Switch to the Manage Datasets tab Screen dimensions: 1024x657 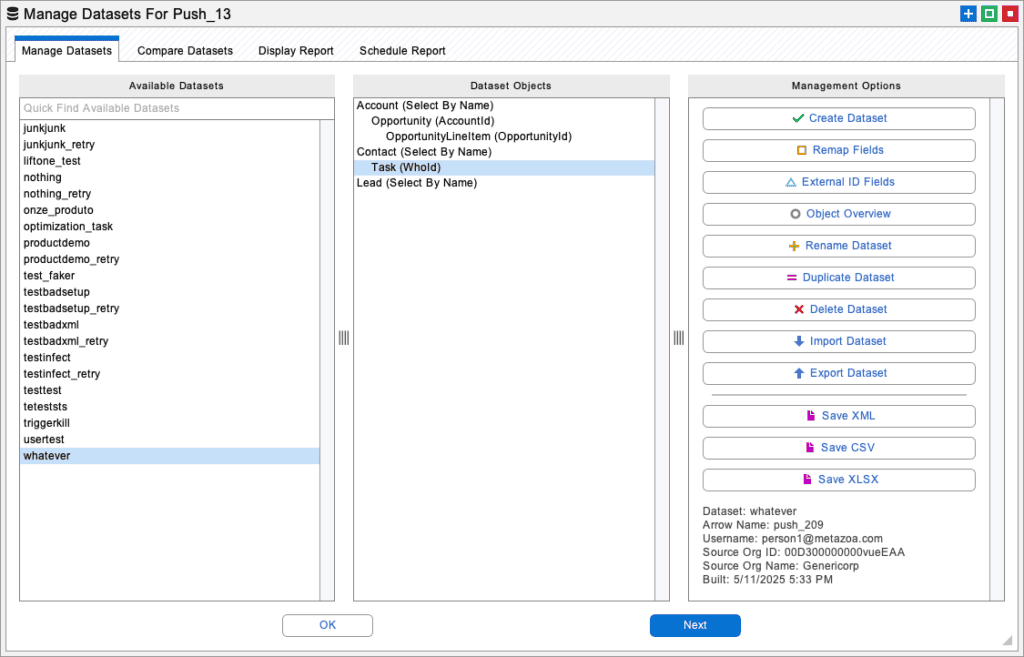67,51
